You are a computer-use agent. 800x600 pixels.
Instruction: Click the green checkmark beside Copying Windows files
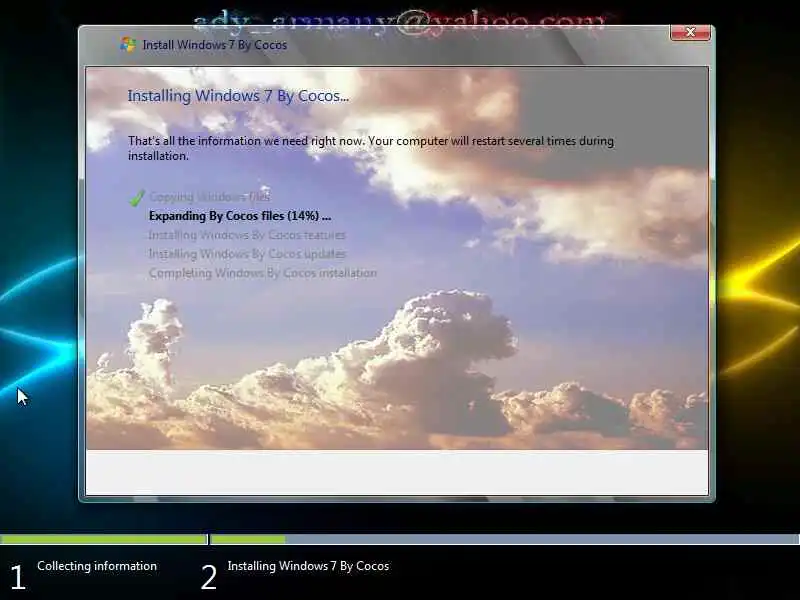point(137,198)
